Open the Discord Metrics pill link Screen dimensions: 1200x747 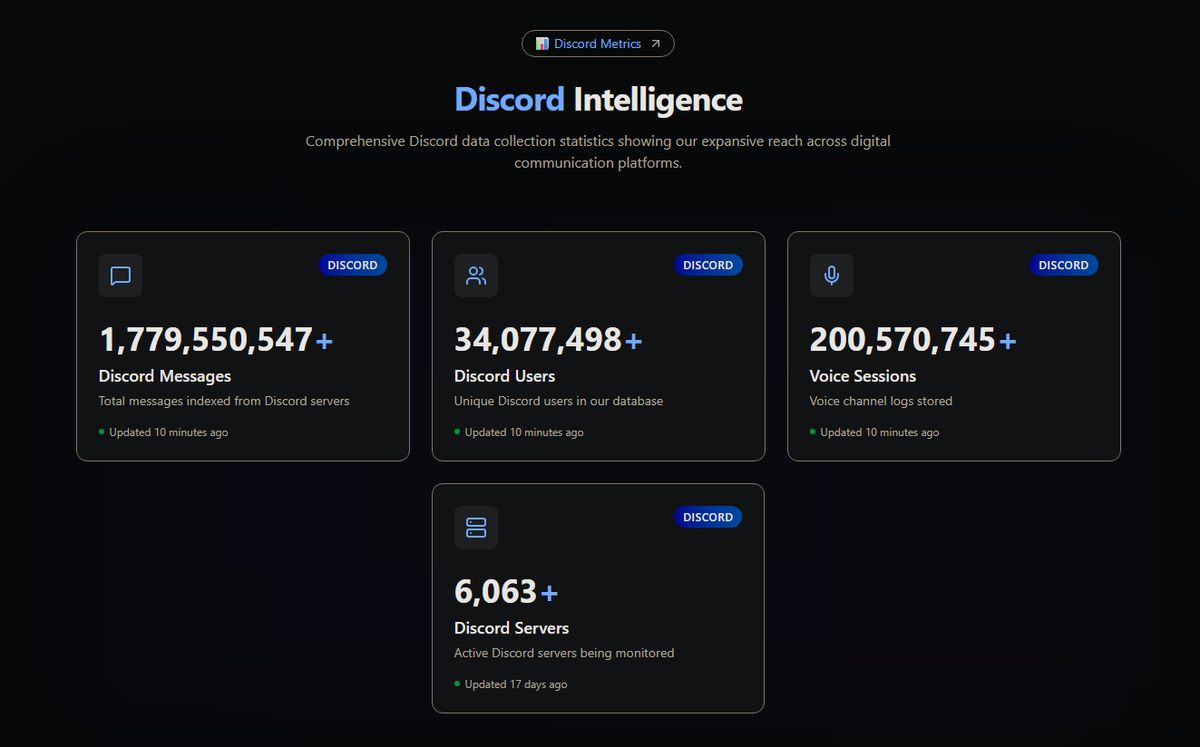pyautogui.click(x=598, y=44)
